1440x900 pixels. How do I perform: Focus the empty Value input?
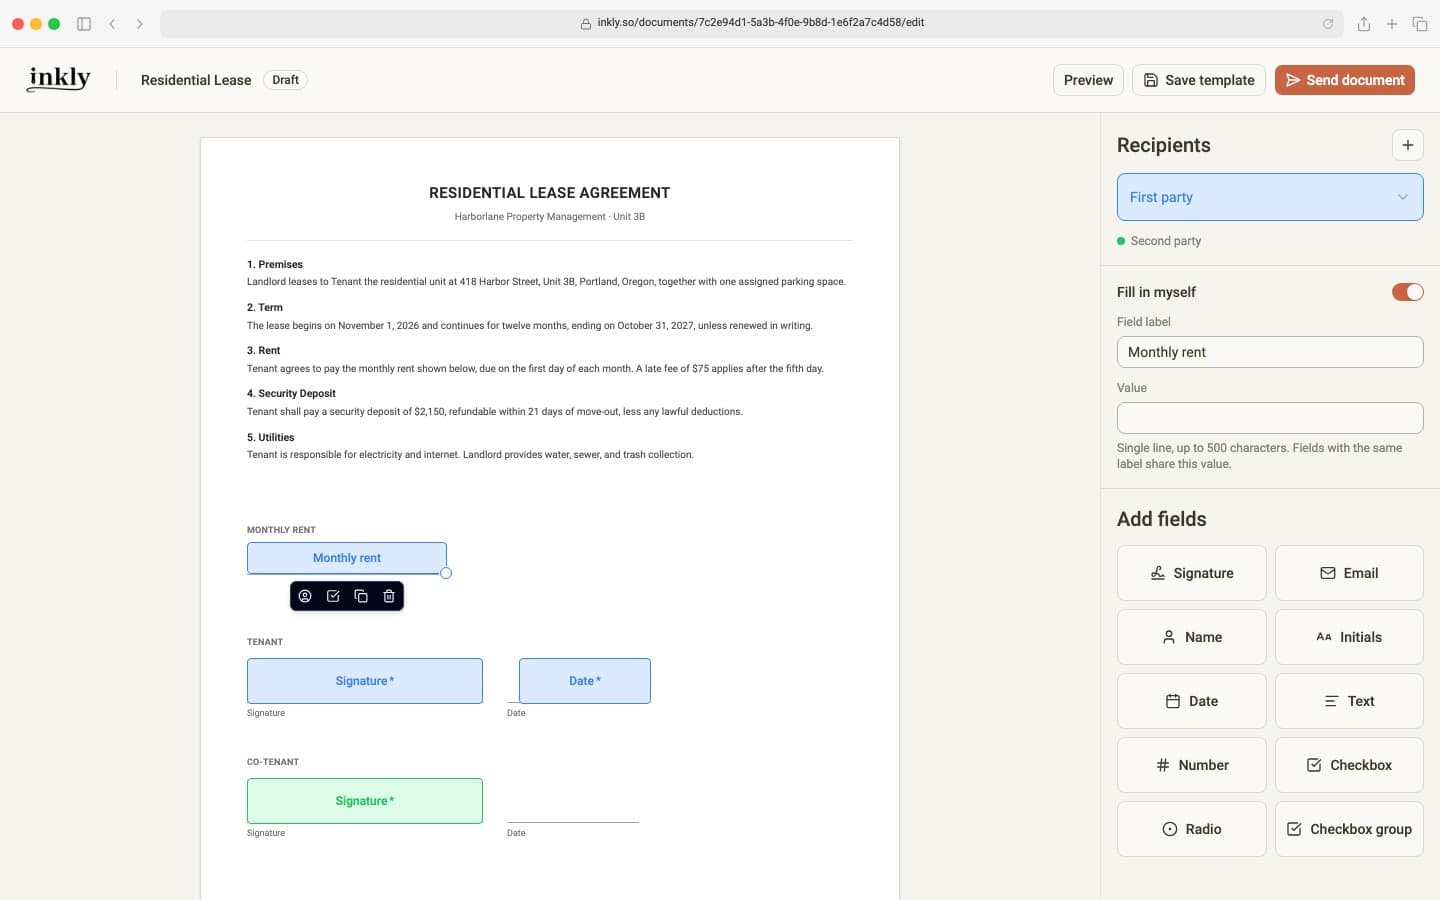[x=1270, y=418]
